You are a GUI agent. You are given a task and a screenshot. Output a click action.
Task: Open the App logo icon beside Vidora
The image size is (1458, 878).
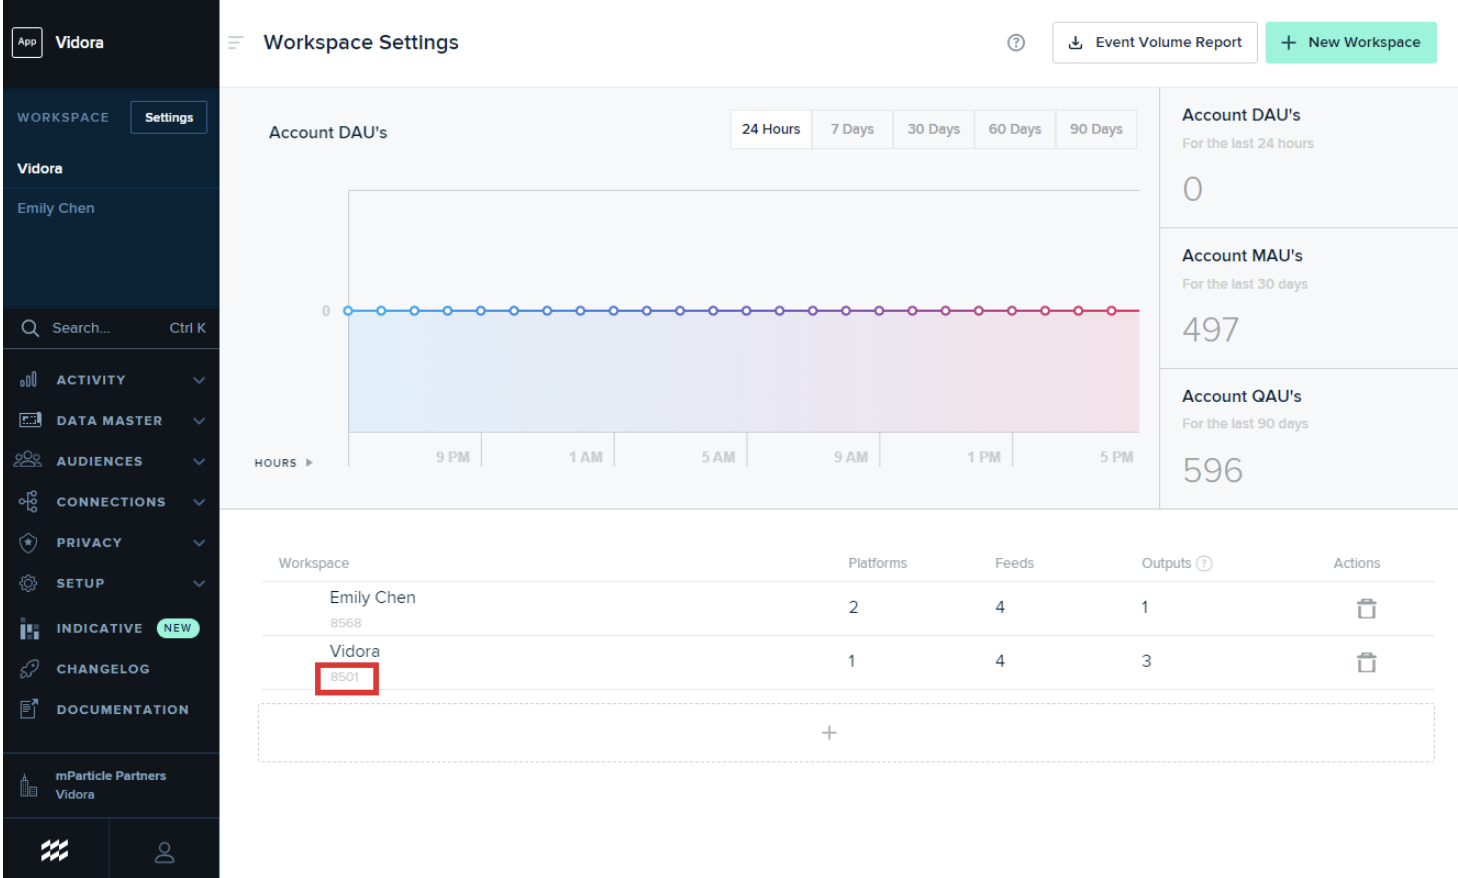coord(27,42)
